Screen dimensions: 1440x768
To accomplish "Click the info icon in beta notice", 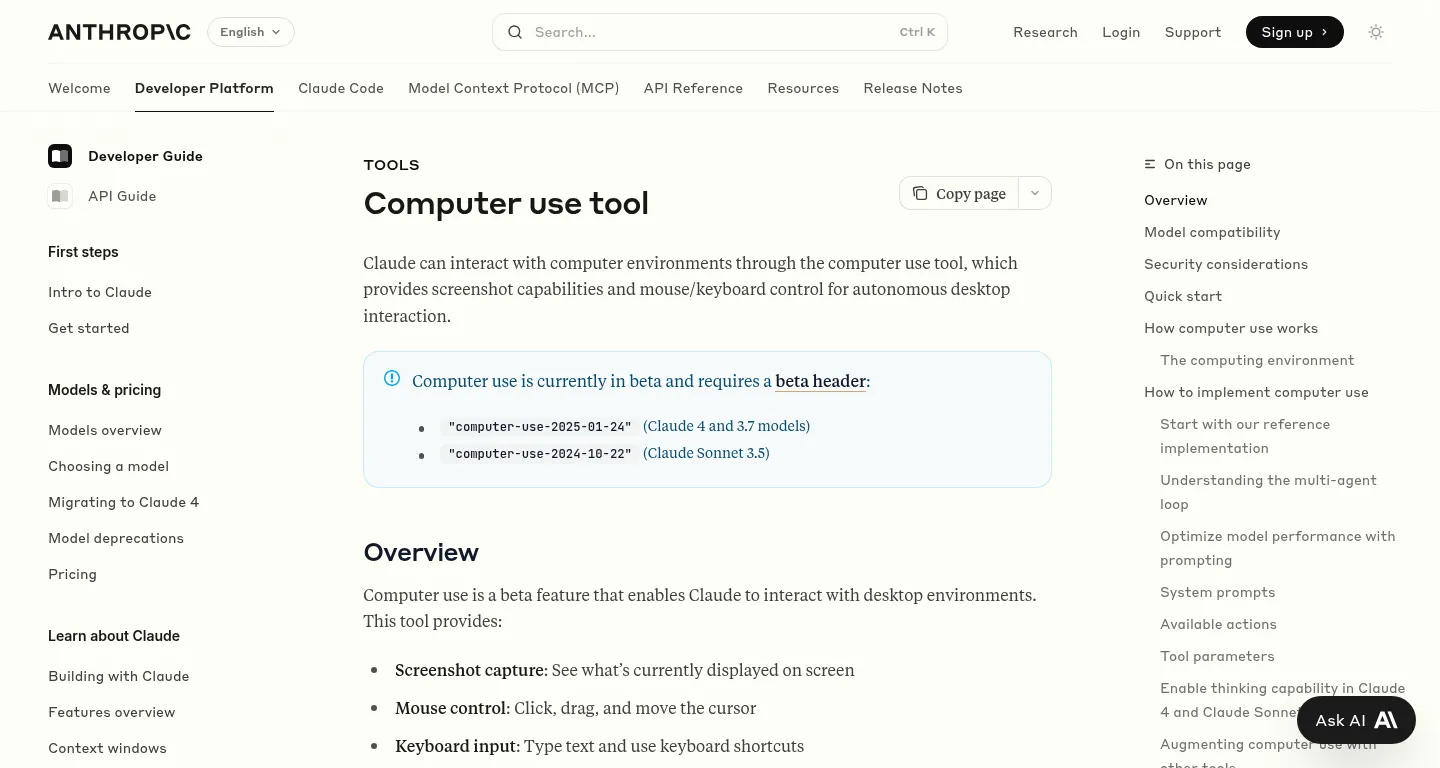I will coord(392,378).
